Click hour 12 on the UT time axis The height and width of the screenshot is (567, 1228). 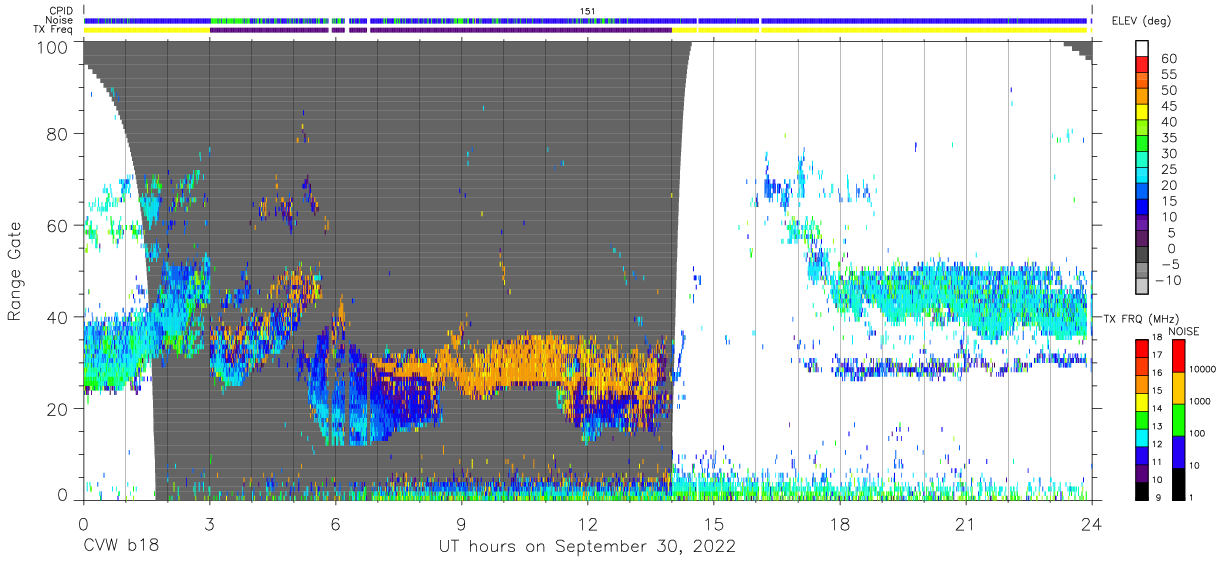pyautogui.click(x=587, y=524)
